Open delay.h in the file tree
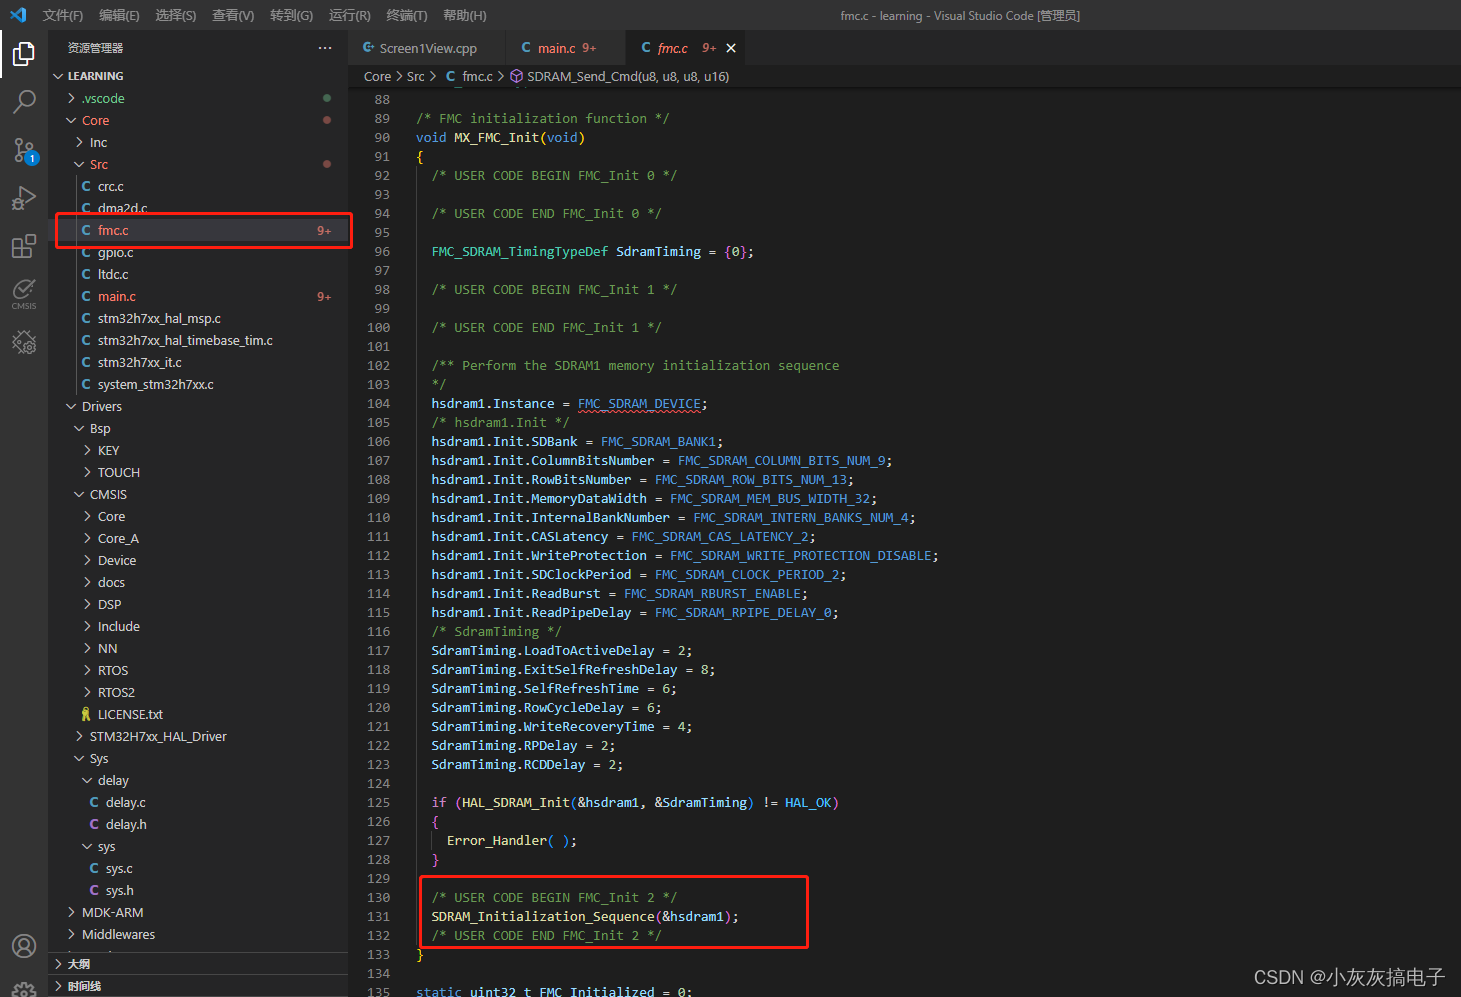1461x997 pixels. (126, 824)
